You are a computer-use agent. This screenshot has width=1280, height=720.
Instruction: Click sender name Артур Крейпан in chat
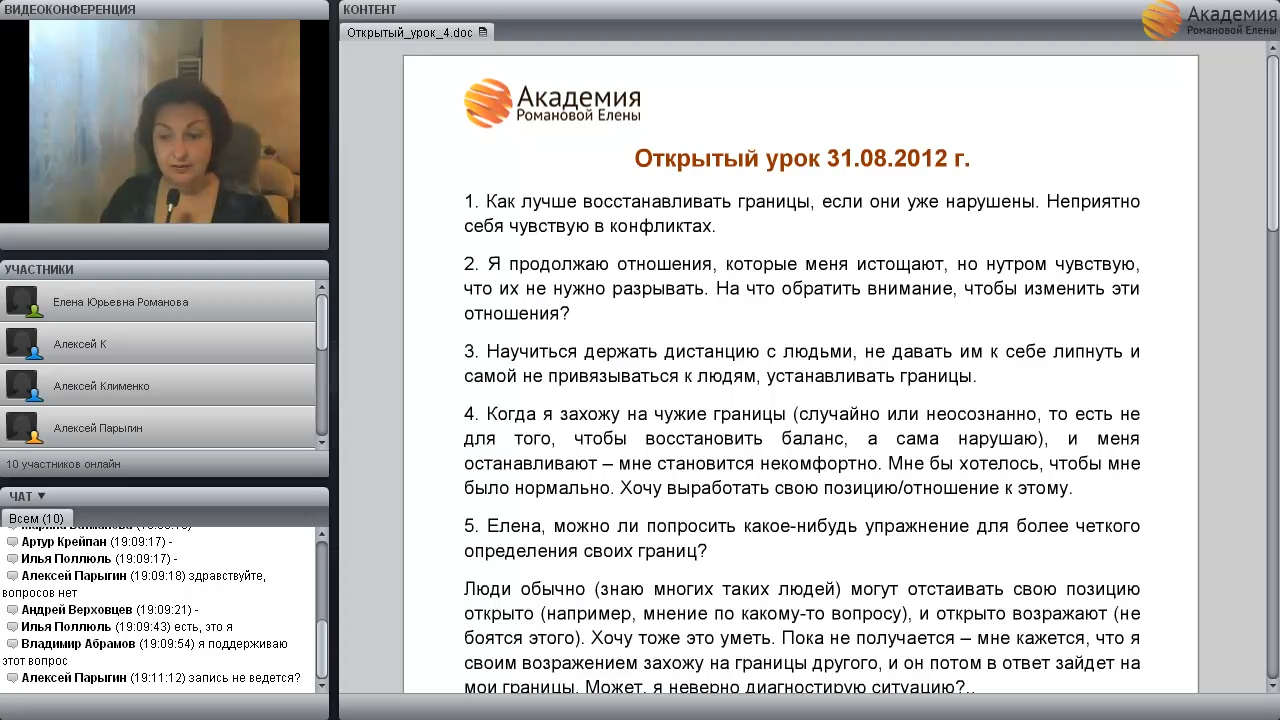(x=64, y=542)
